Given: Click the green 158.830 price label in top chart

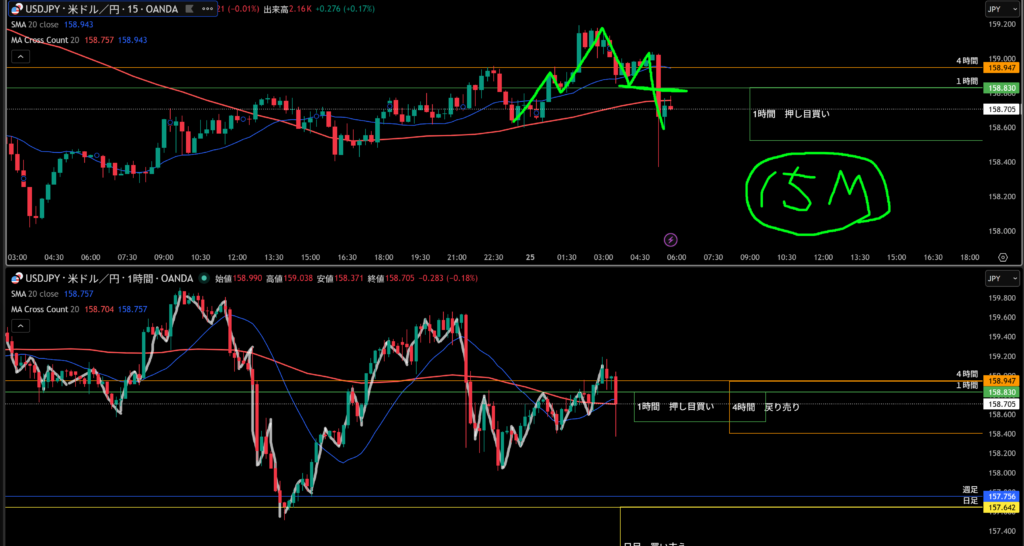Looking at the screenshot, I should [1001, 88].
